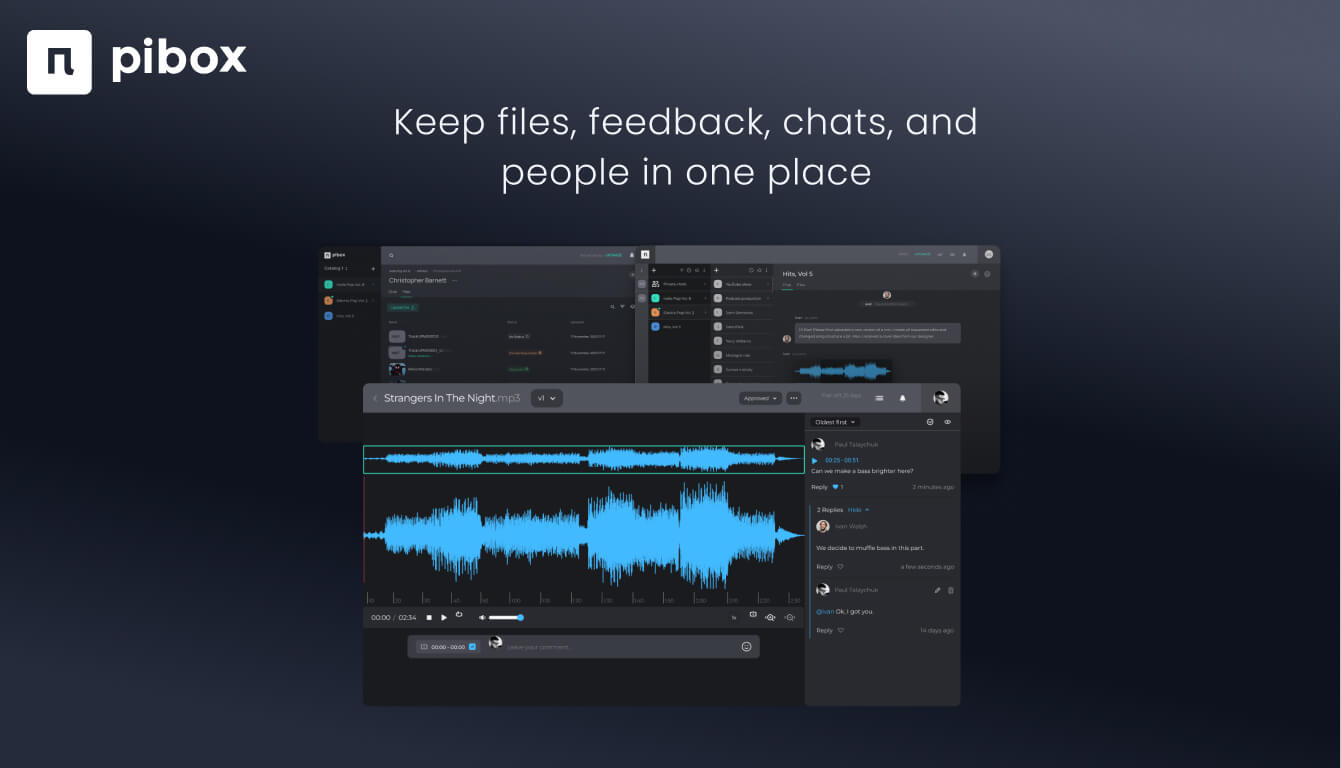Viewport: 1341px width, 768px height.
Task: Like Ivan's reply by clicking the heart
Action: pos(840,567)
